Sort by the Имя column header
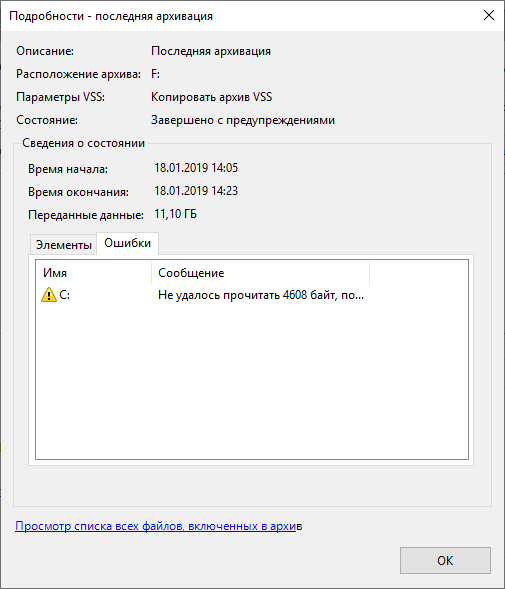505x589 pixels. point(94,273)
